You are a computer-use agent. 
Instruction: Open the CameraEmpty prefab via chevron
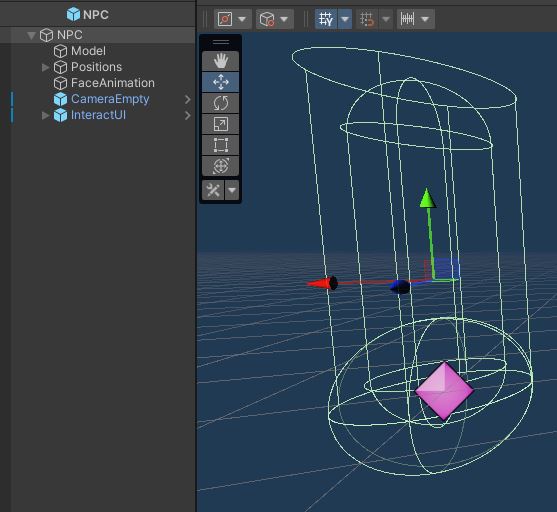click(188, 99)
